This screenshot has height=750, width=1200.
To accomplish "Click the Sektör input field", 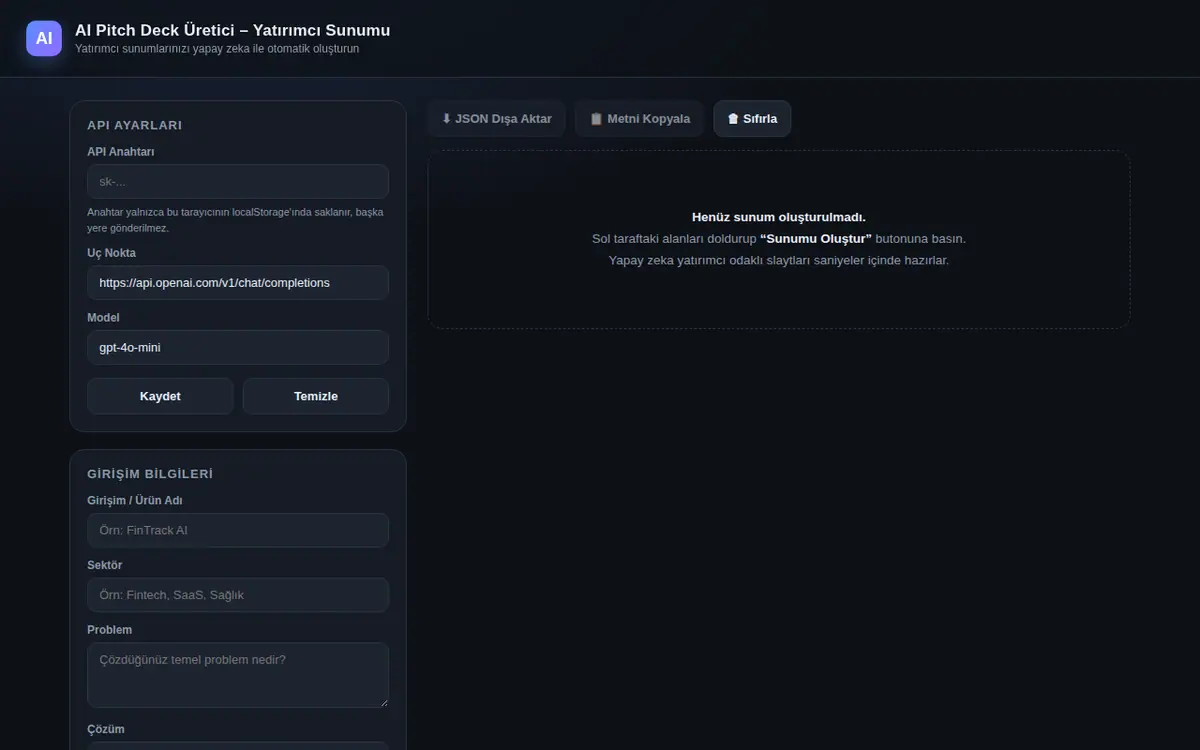I will click(x=238, y=595).
